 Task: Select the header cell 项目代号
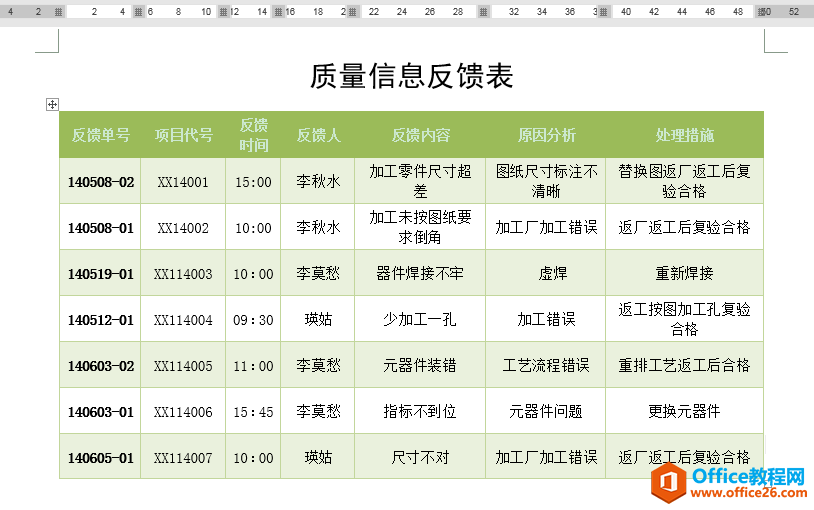click(x=183, y=135)
